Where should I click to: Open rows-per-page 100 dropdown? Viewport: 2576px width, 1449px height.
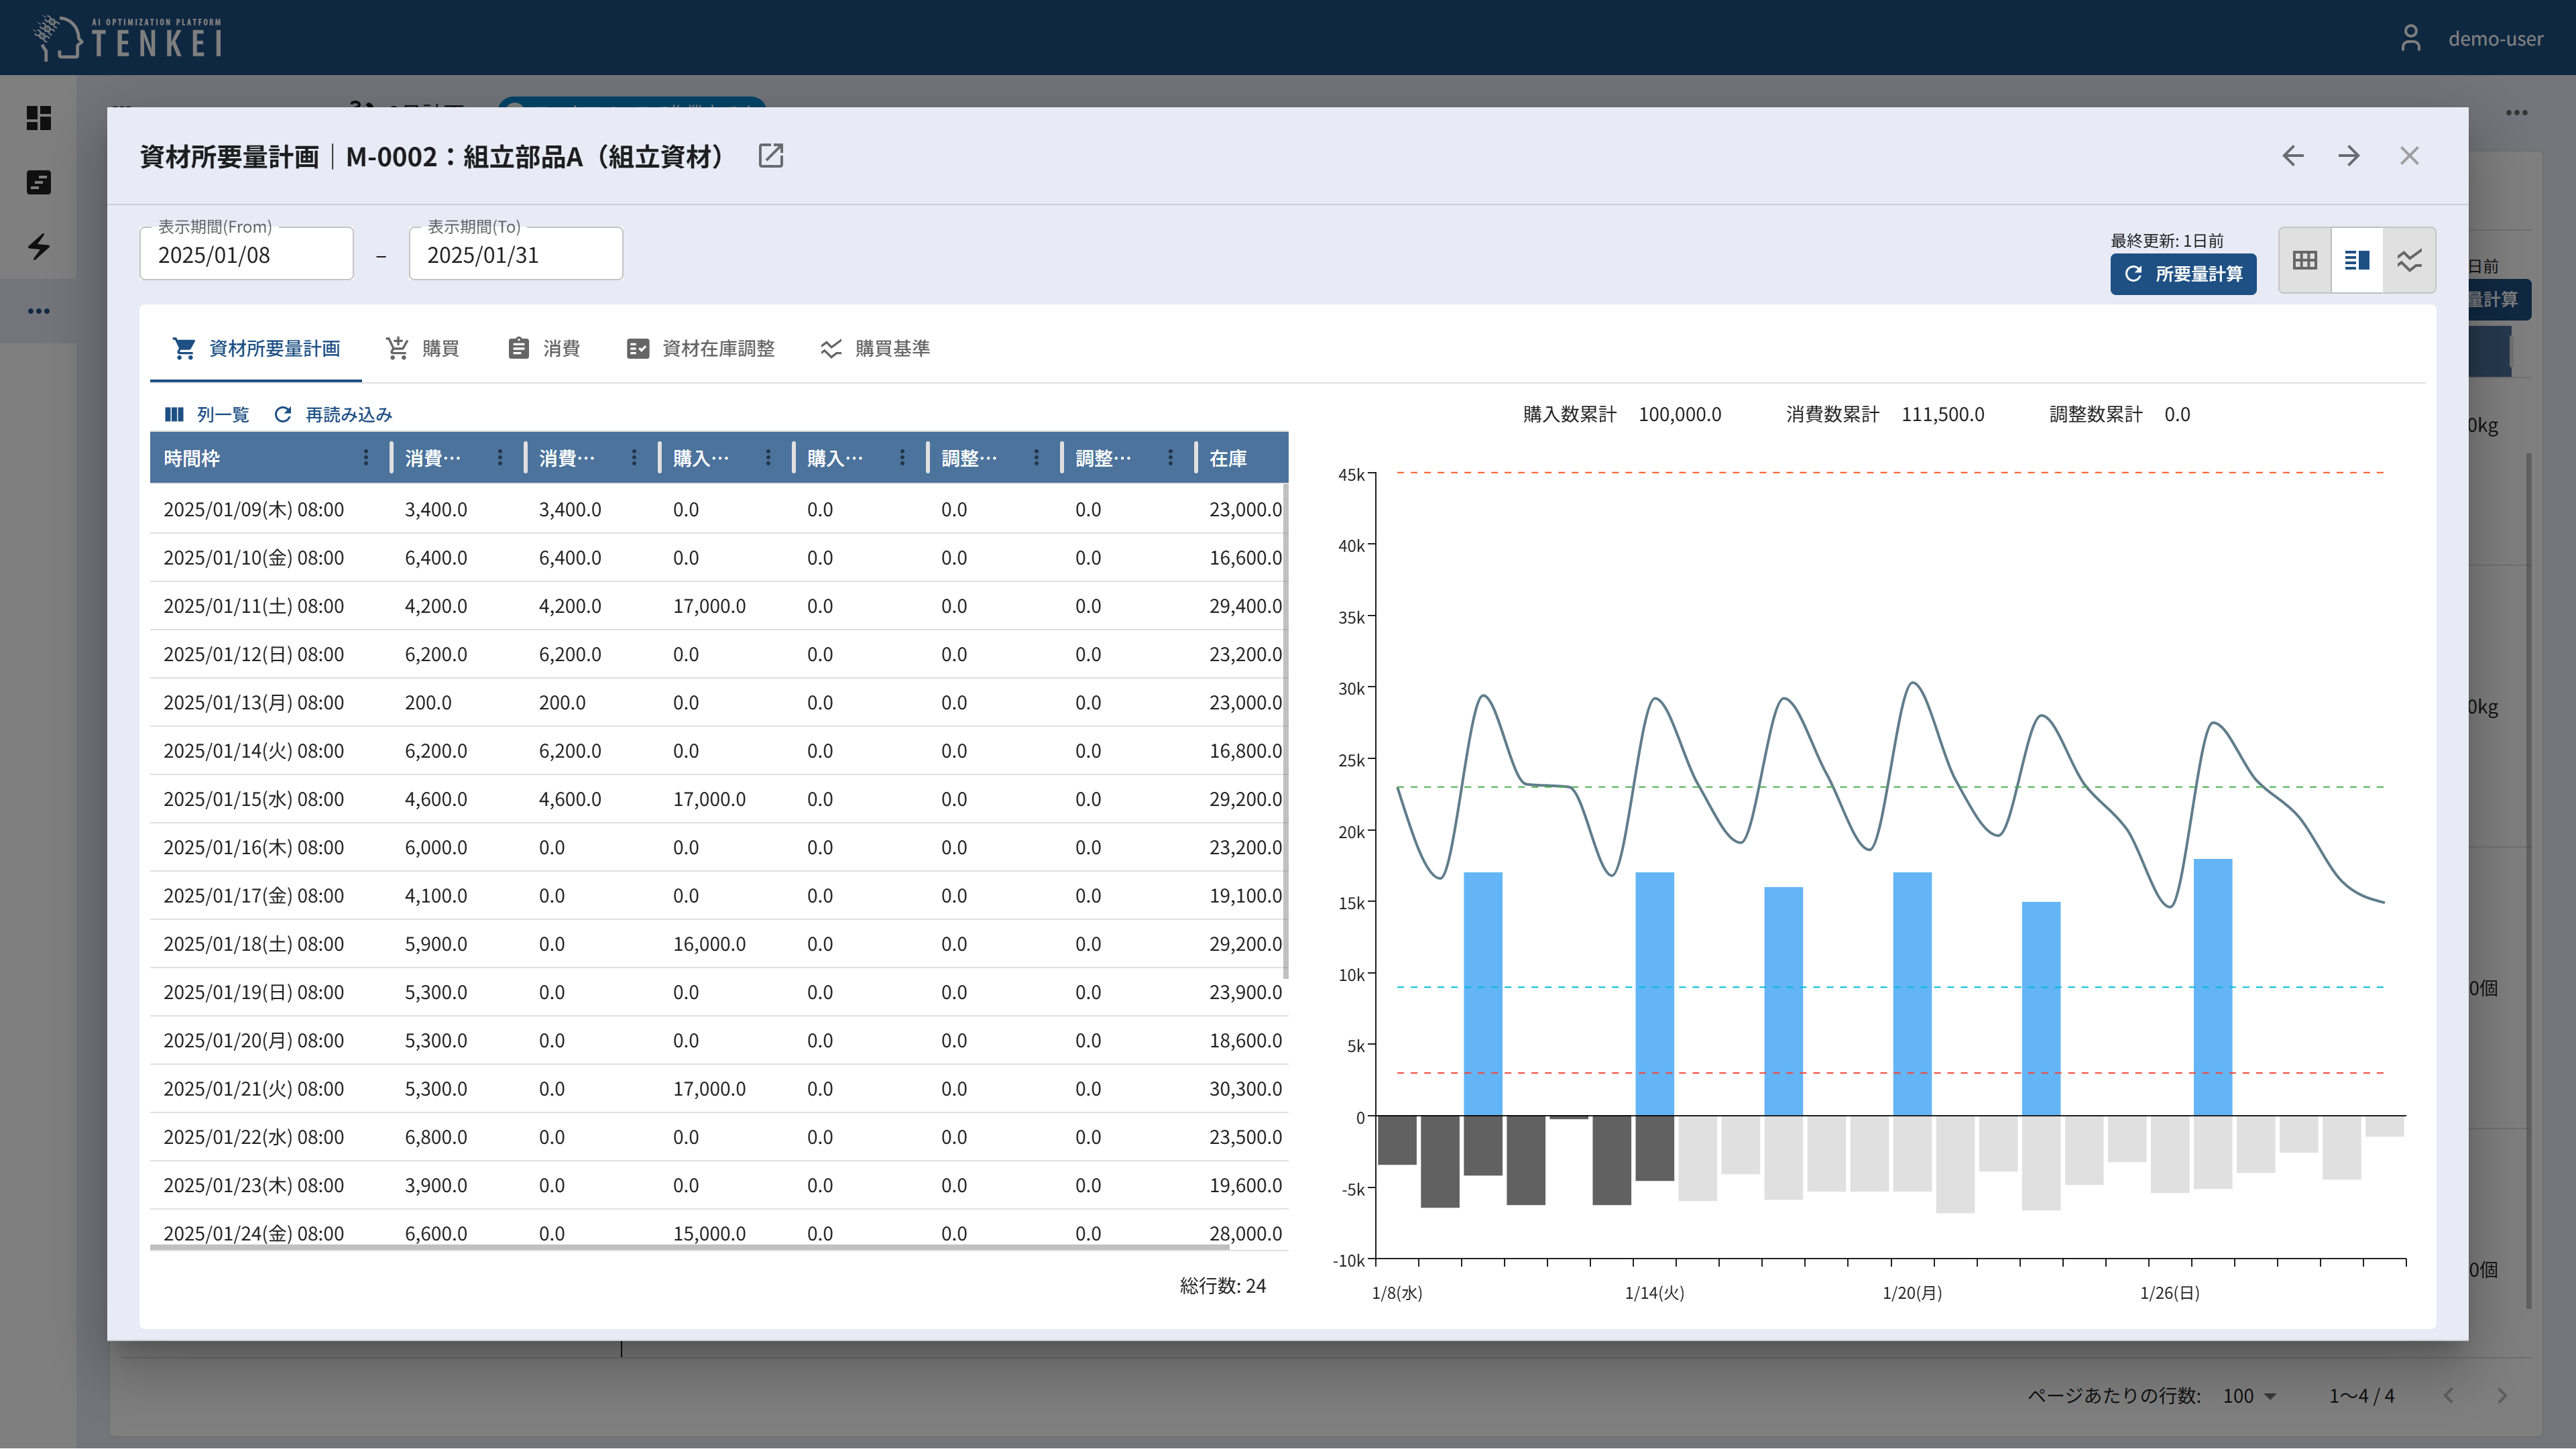(2249, 1396)
